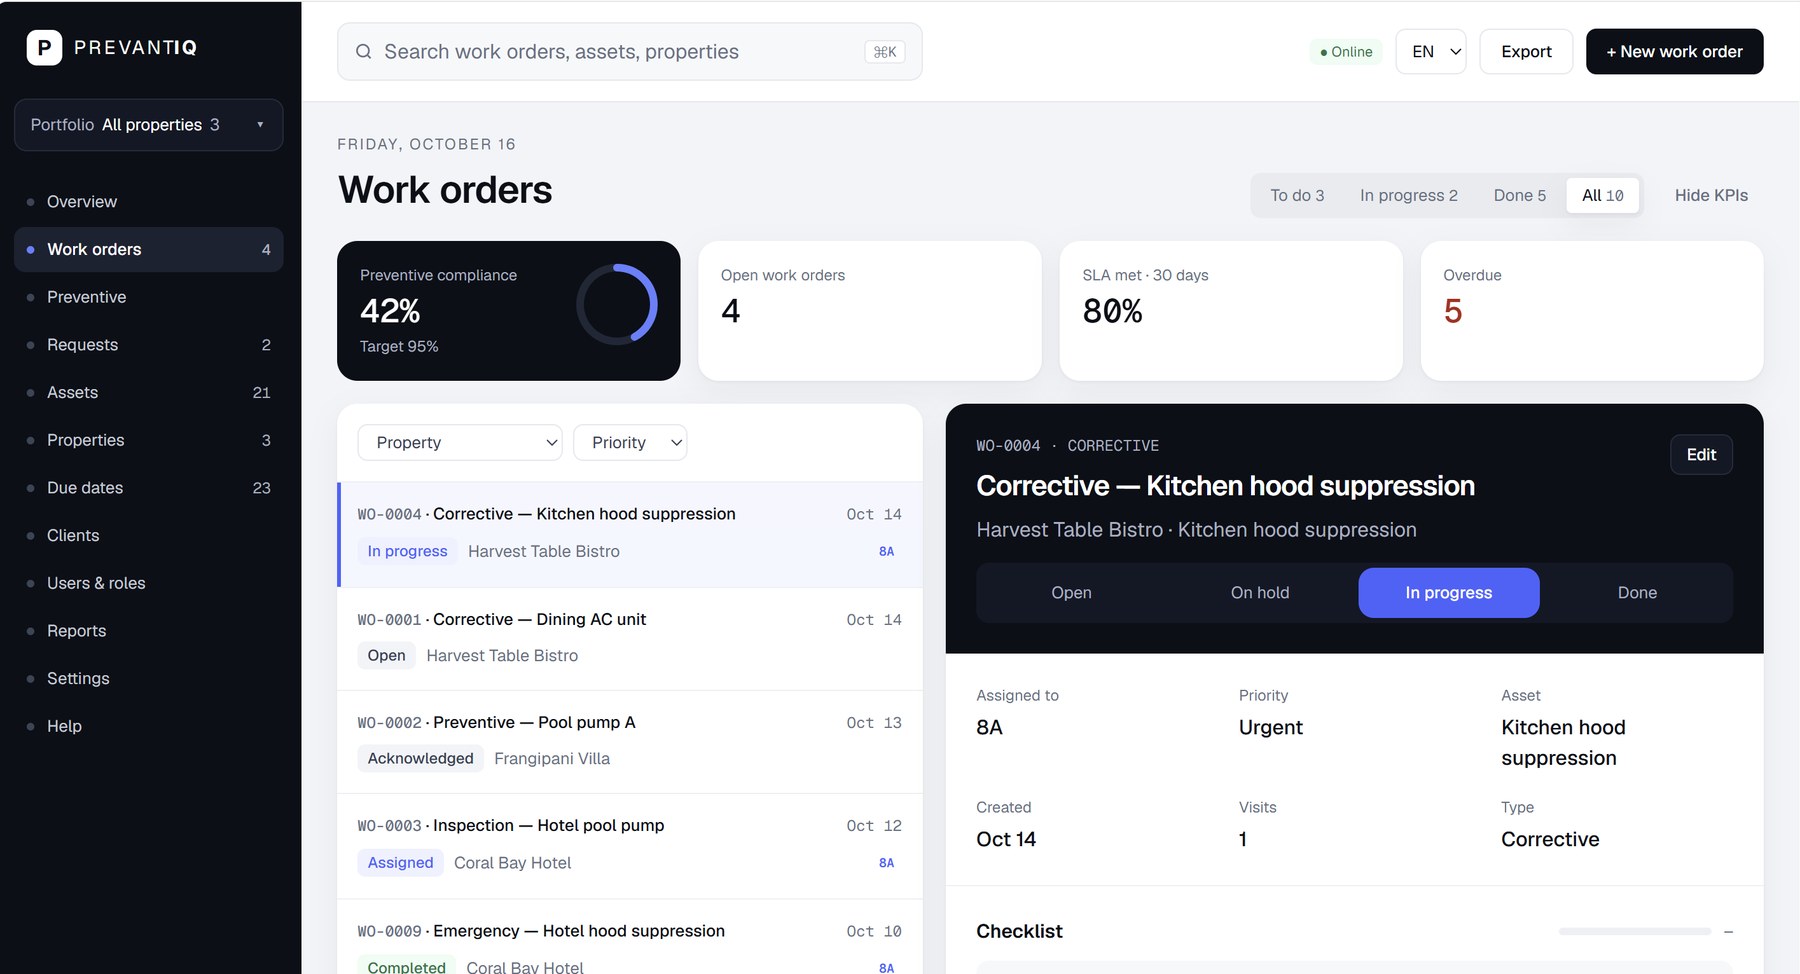This screenshot has height=974, width=1800.
Task: Open Properties in the sidebar
Action: click(x=148, y=440)
